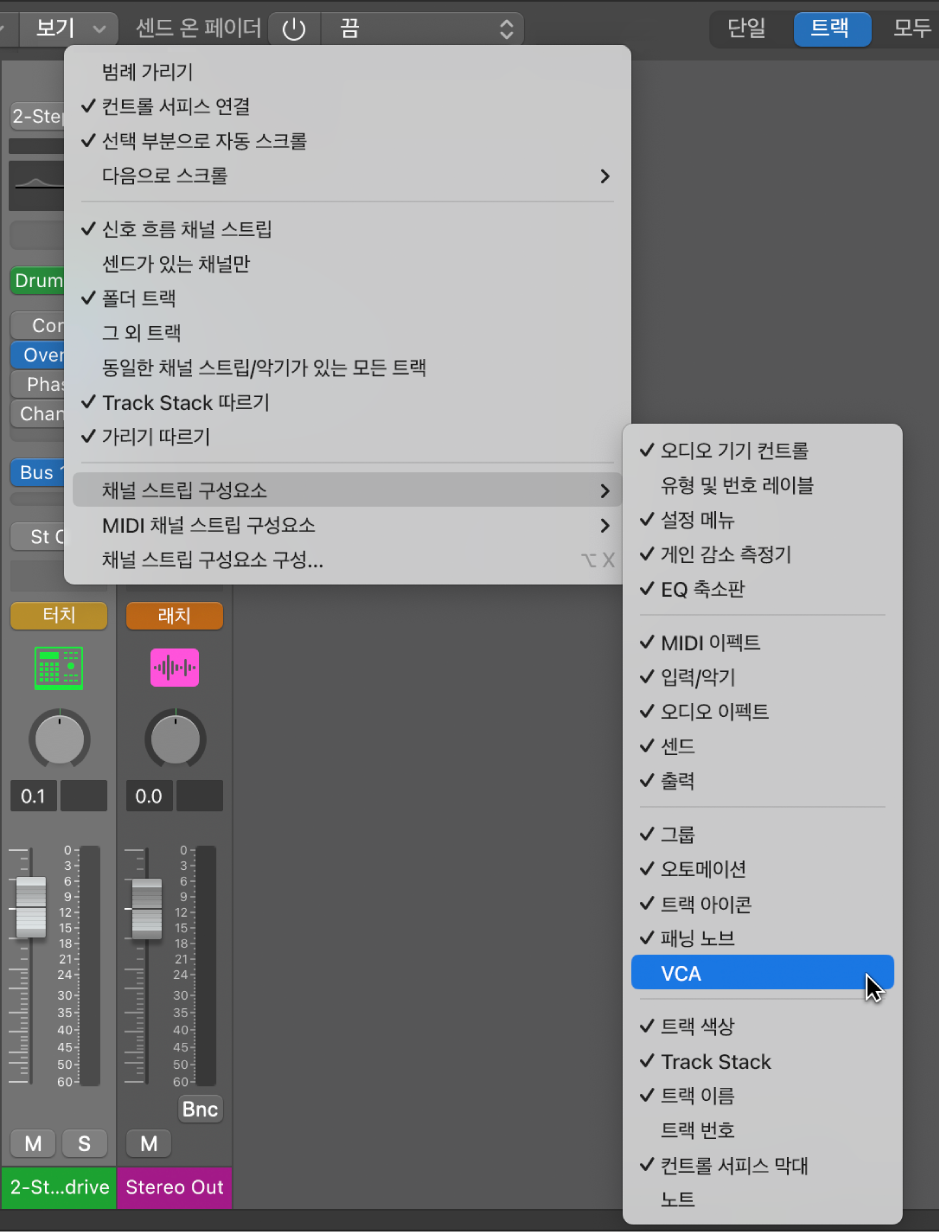Open the 끔 dropdown in the toolbar
This screenshot has height=1232, width=939.
coord(420,28)
